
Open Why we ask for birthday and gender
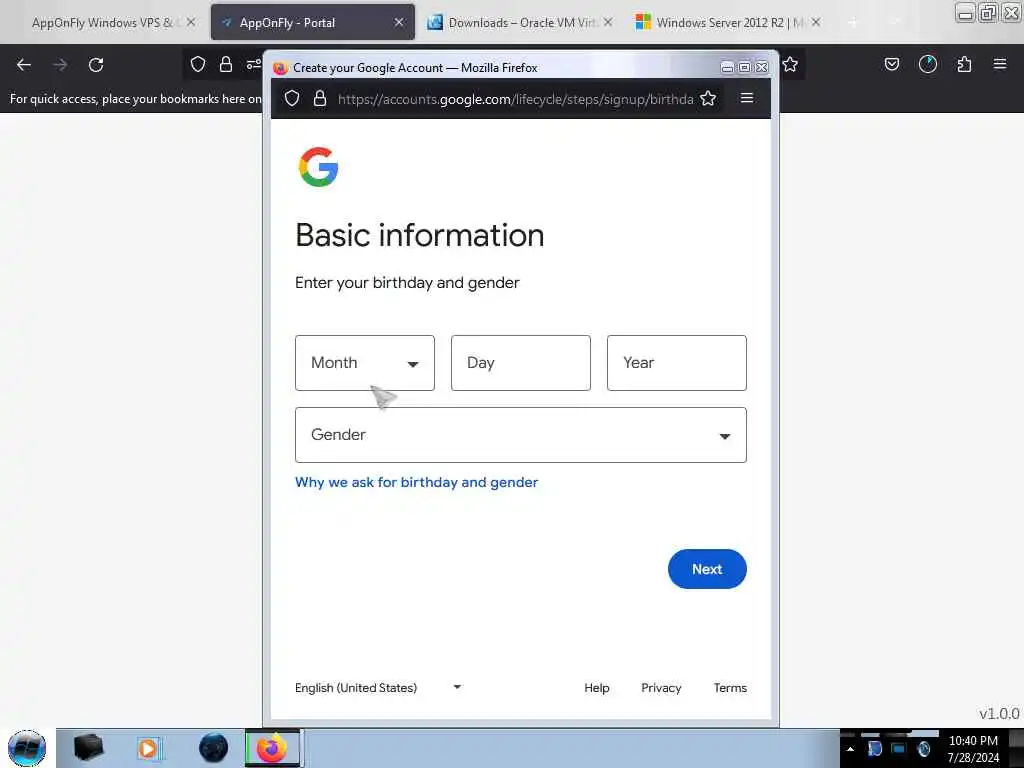coord(417,482)
